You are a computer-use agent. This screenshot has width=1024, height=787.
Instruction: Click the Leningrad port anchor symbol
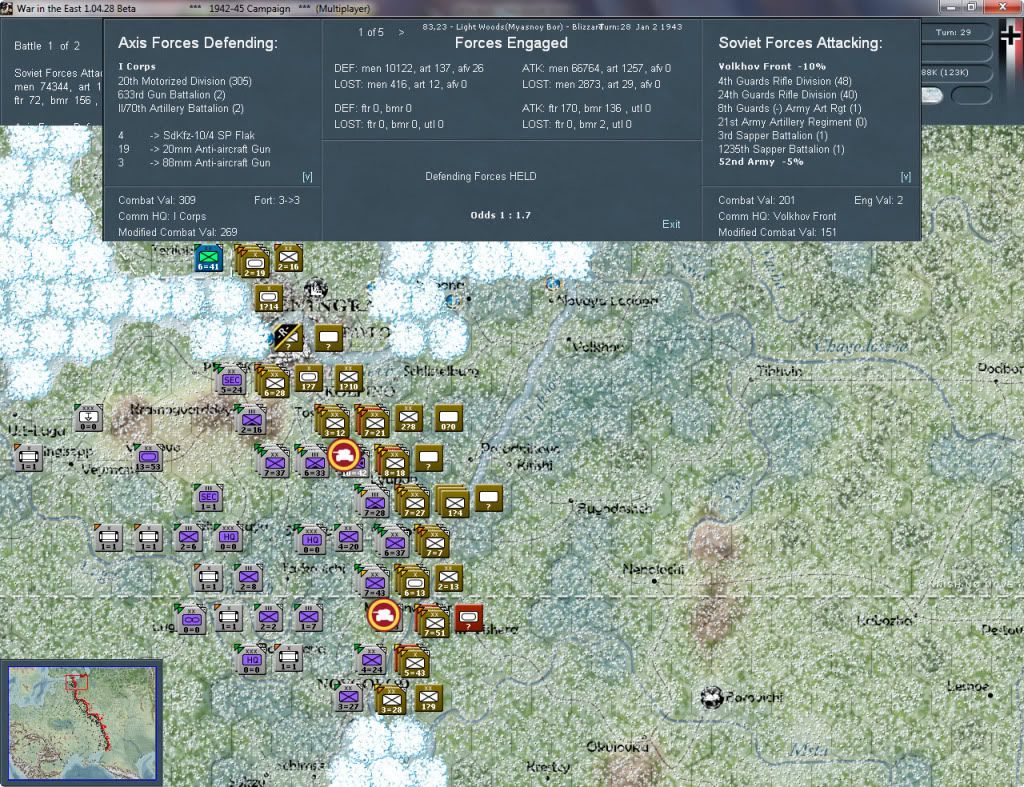click(316, 287)
